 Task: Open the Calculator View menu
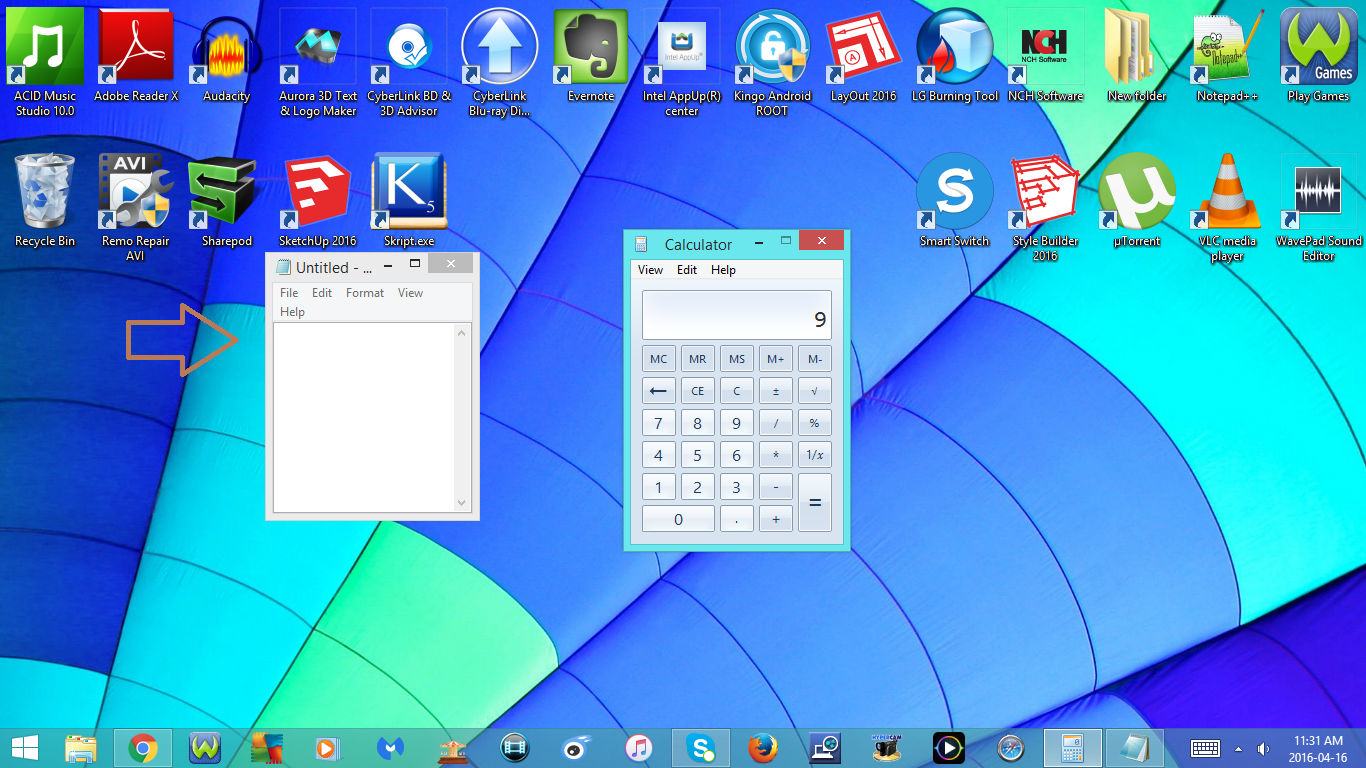coord(650,269)
